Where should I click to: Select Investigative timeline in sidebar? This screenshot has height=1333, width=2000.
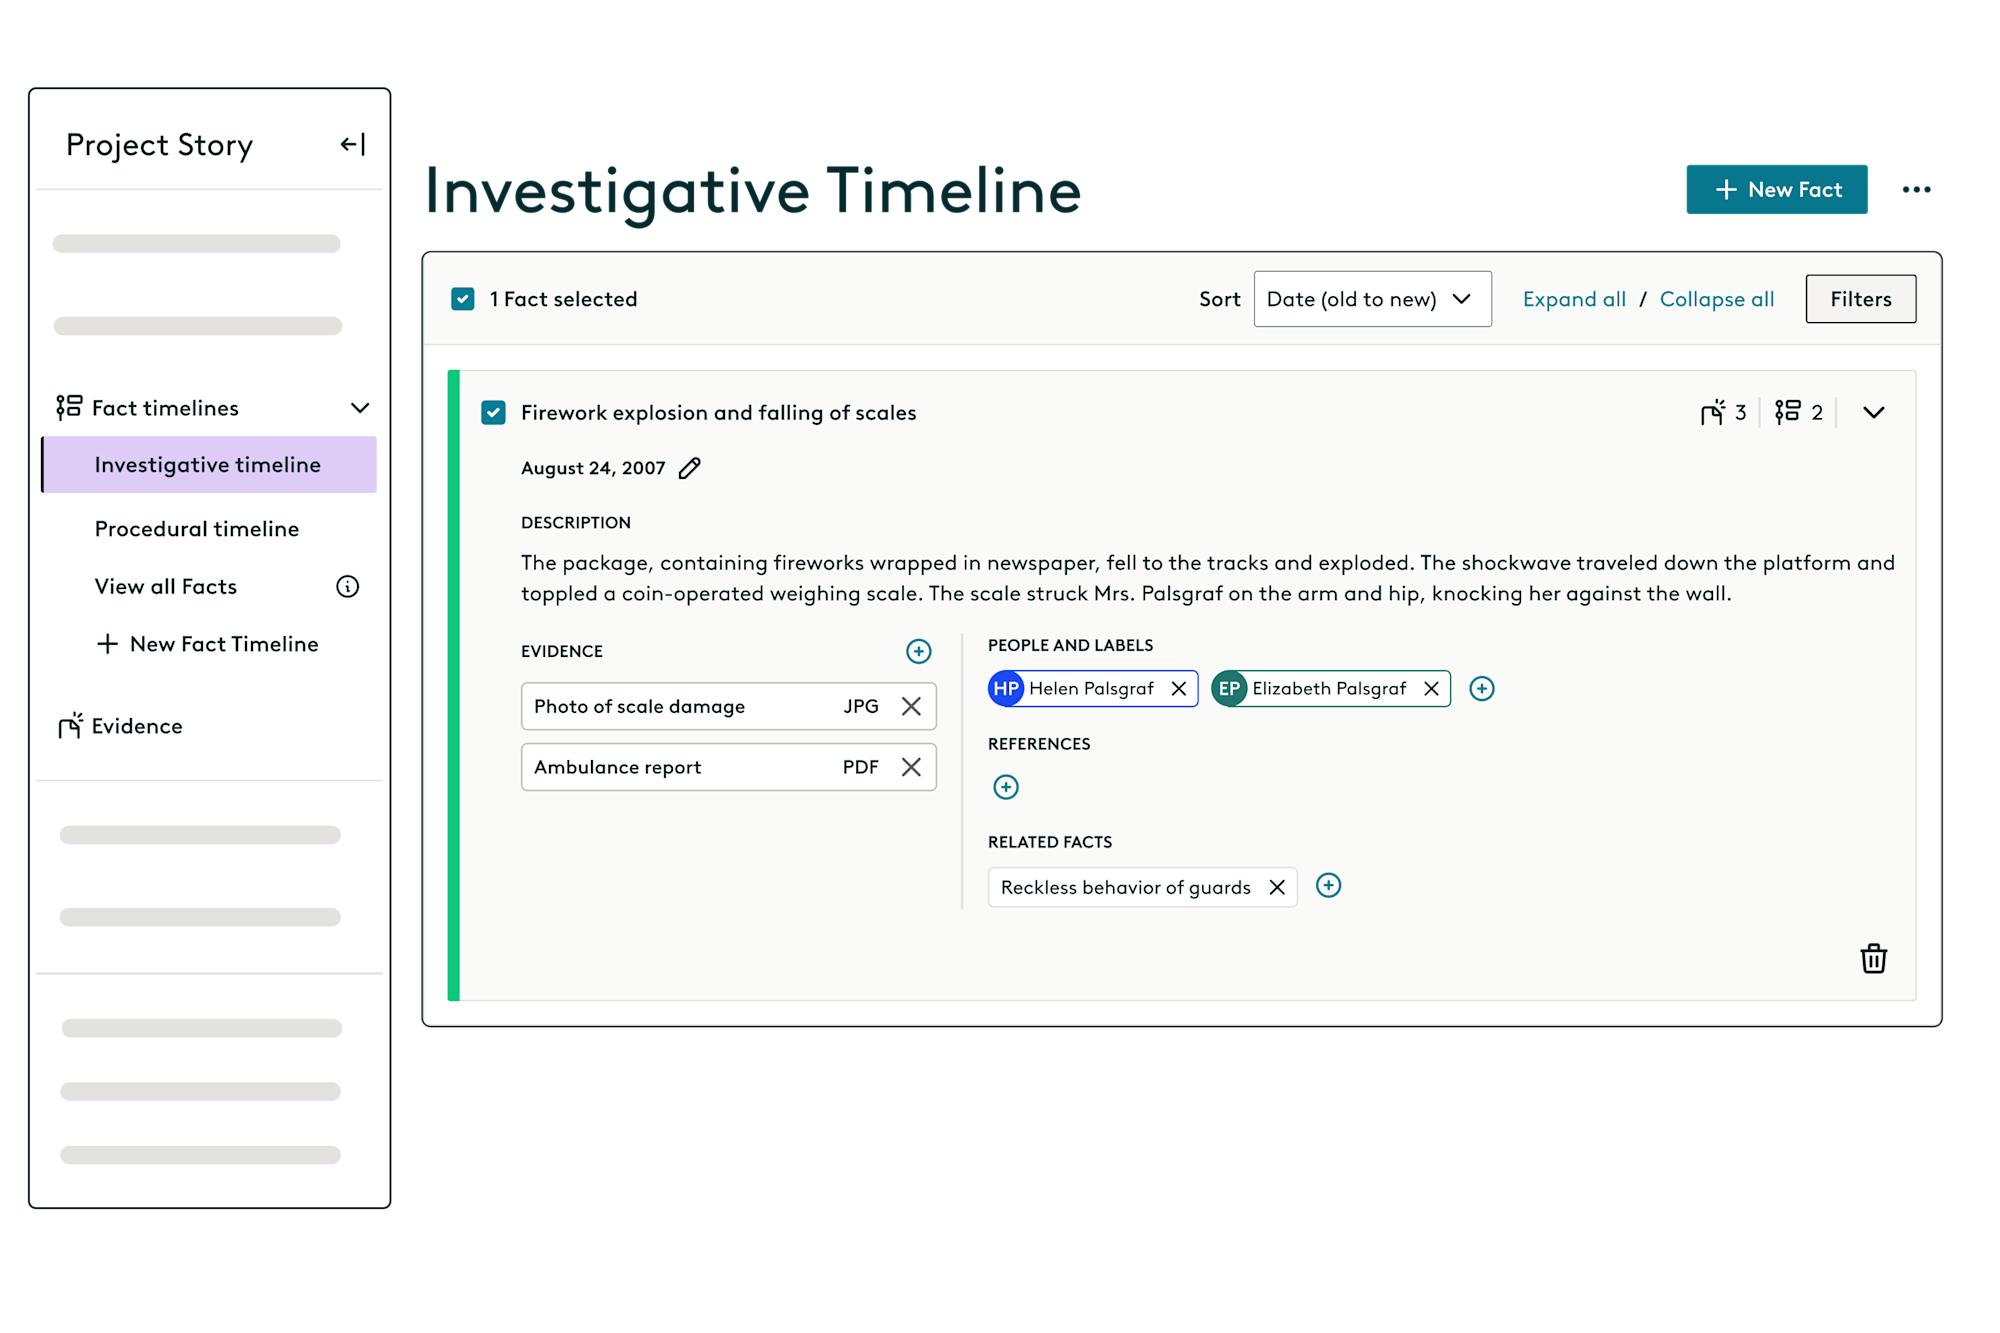[x=209, y=465]
